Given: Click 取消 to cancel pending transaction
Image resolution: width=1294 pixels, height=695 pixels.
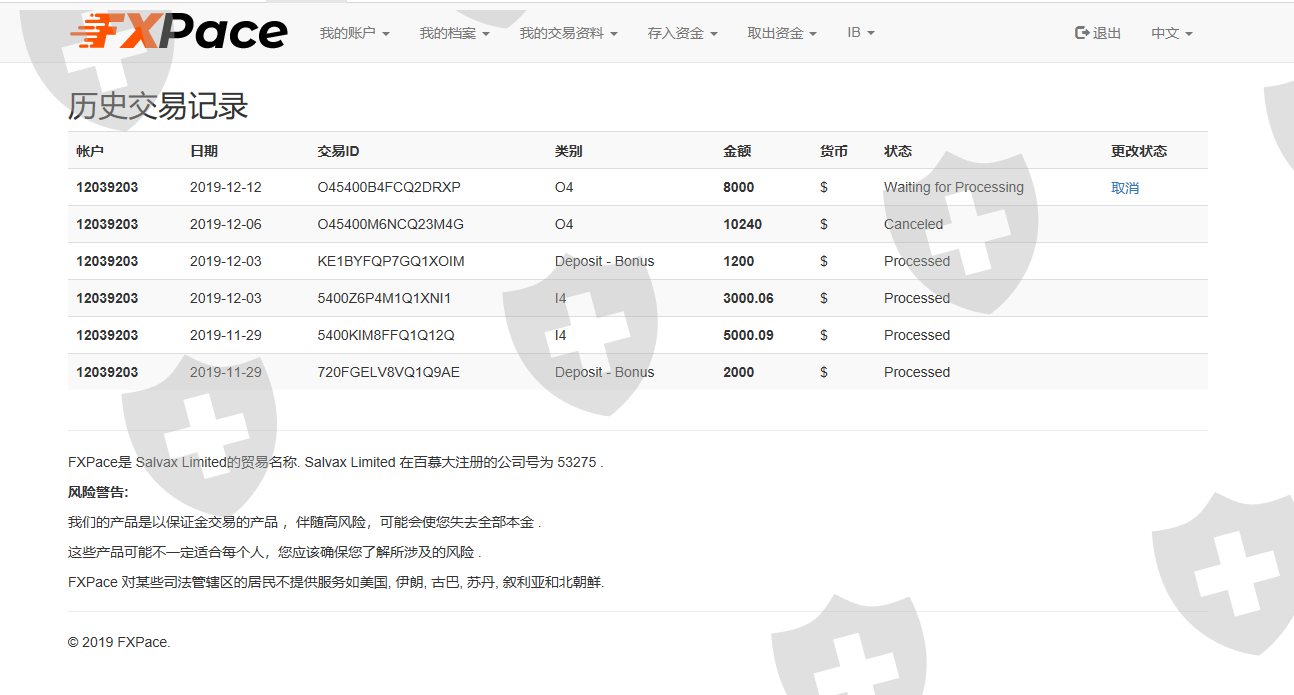Looking at the screenshot, I should pyautogui.click(x=1125, y=188).
